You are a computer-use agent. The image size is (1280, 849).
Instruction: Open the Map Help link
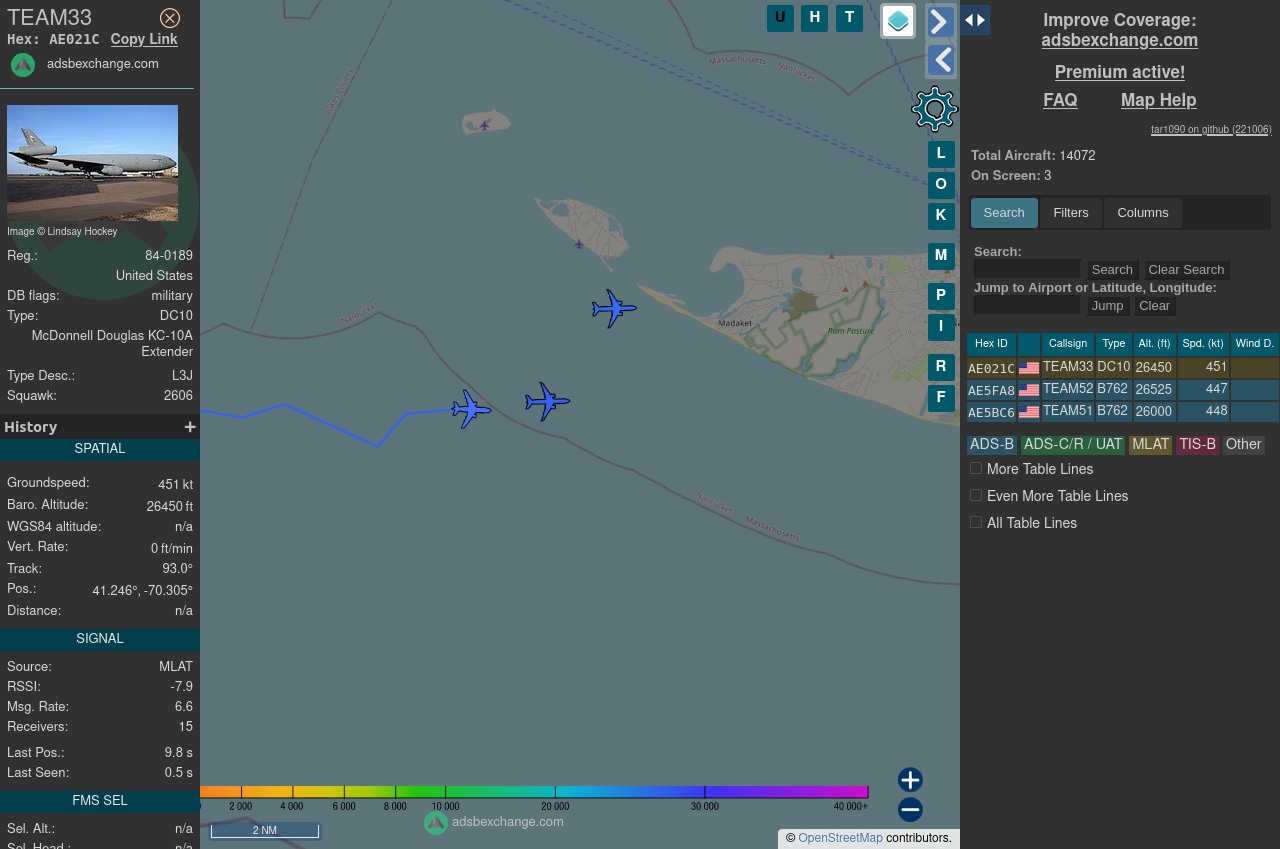(1158, 101)
